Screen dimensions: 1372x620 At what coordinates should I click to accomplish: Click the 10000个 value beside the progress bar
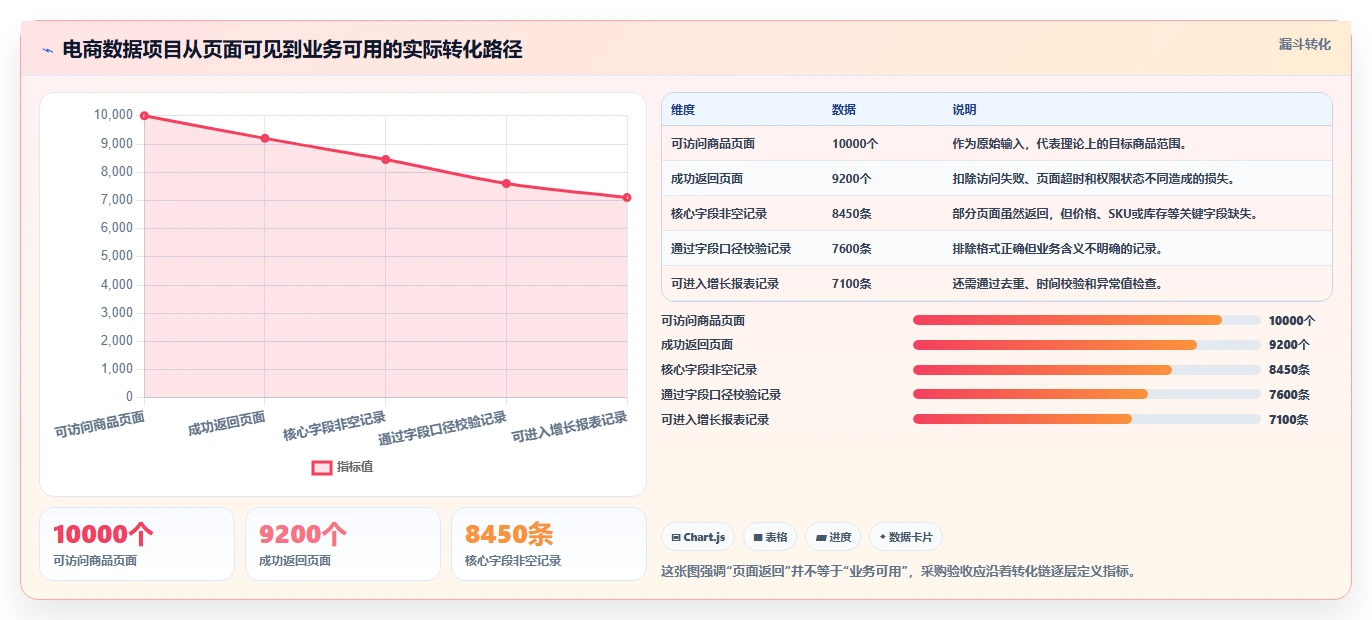pyautogui.click(x=1292, y=320)
